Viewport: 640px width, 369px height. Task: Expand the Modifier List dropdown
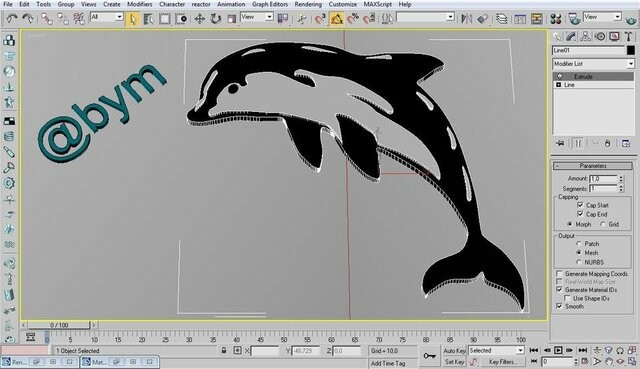click(593, 64)
